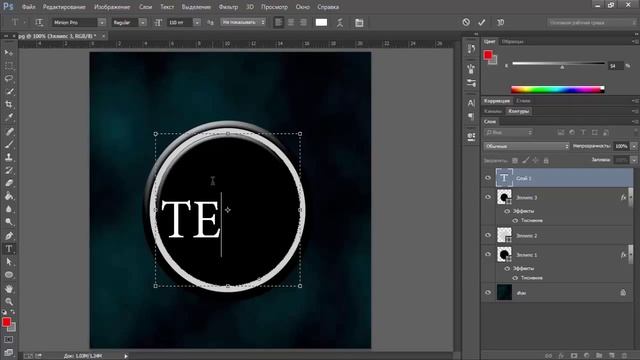Viewport: 640px width, 360px height.
Task: Open the font family dropdown
Action: coord(102,22)
